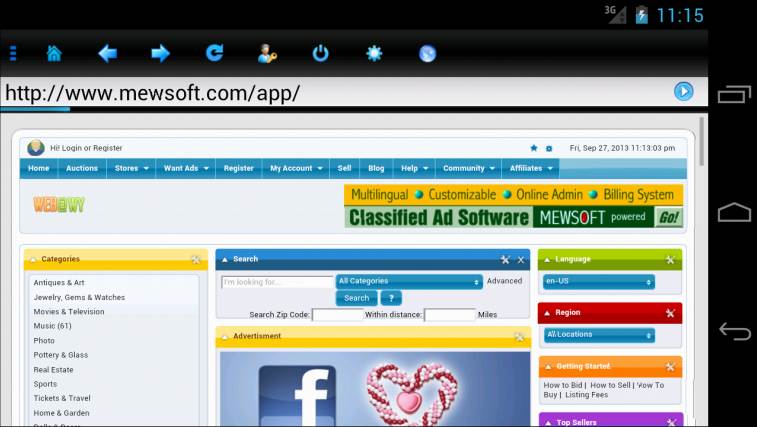Collapse the Categories panel triangle
Image resolution: width=757 pixels, height=427 pixels.
click(x=33, y=259)
